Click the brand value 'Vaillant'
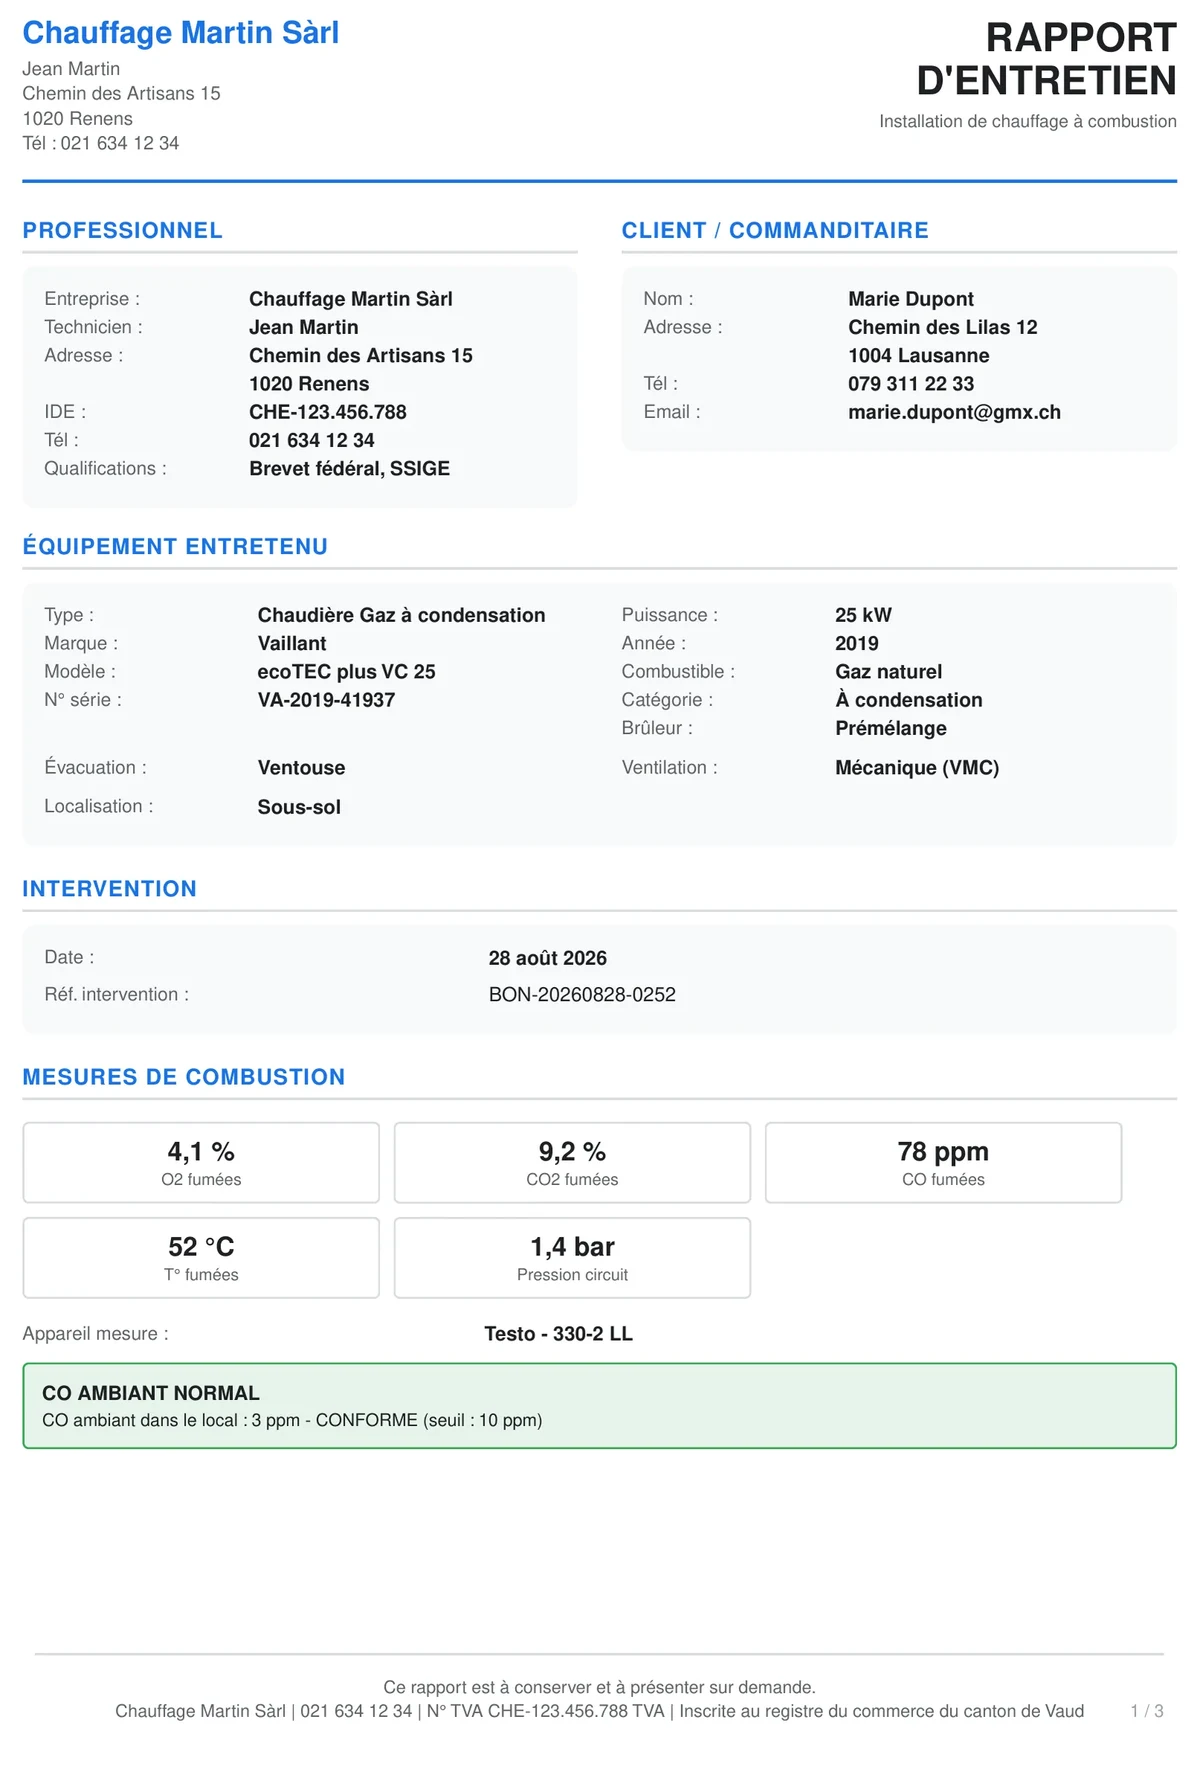The height and width of the screenshot is (1786, 1200). (292, 644)
